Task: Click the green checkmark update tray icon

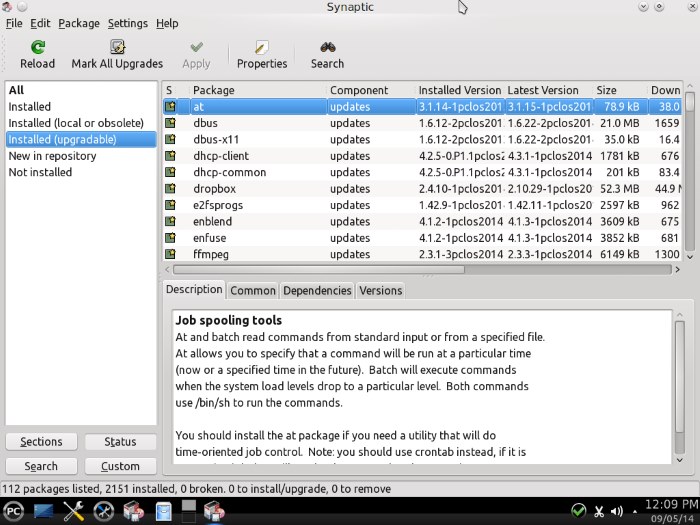Action: (x=578, y=511)
